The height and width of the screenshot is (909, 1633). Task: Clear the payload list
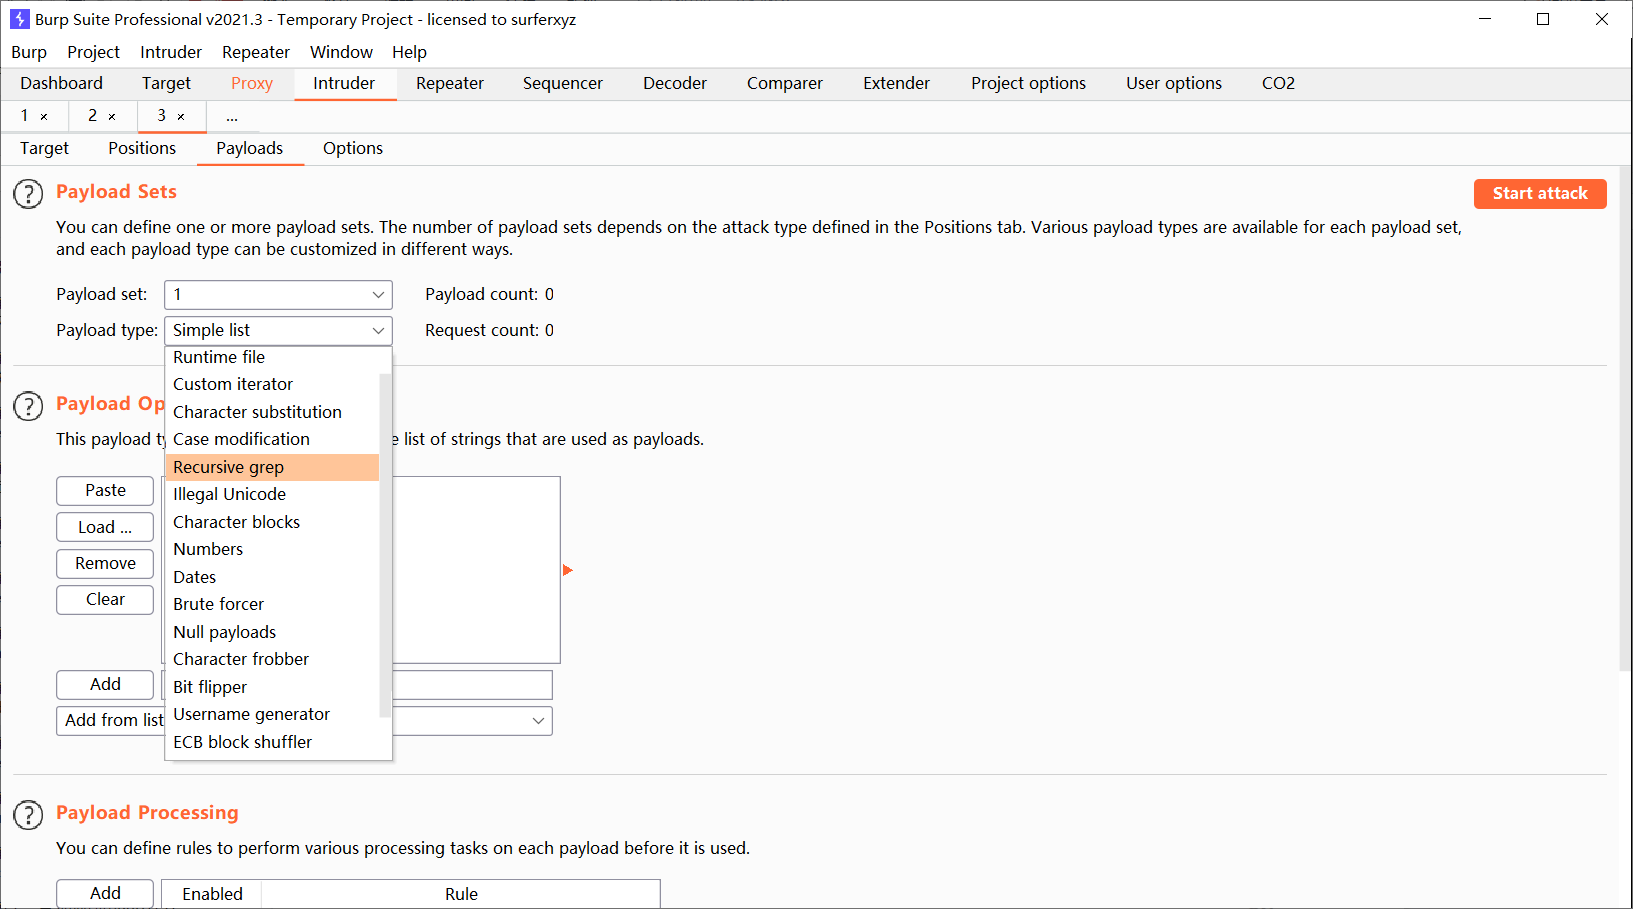click(x=105, y=600)
